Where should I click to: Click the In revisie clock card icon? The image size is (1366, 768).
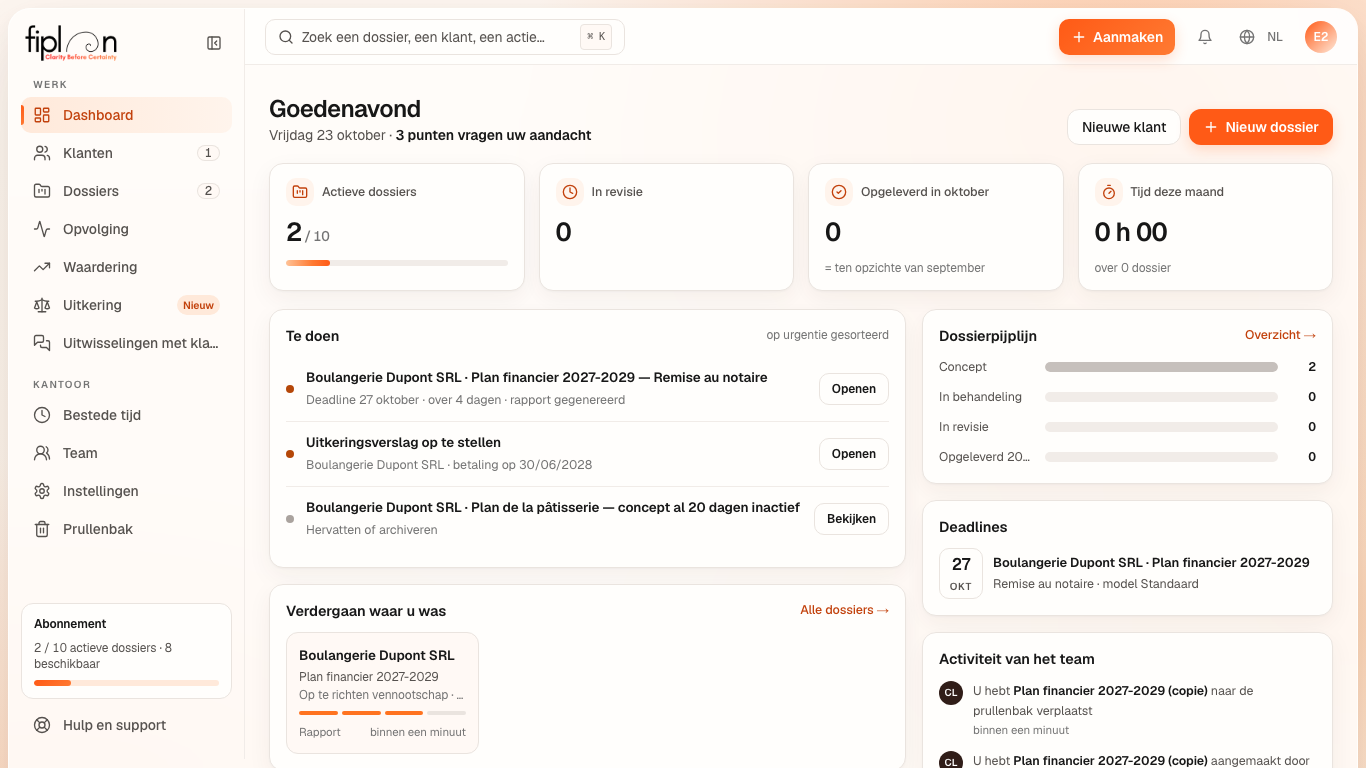(x=569, y=192)
